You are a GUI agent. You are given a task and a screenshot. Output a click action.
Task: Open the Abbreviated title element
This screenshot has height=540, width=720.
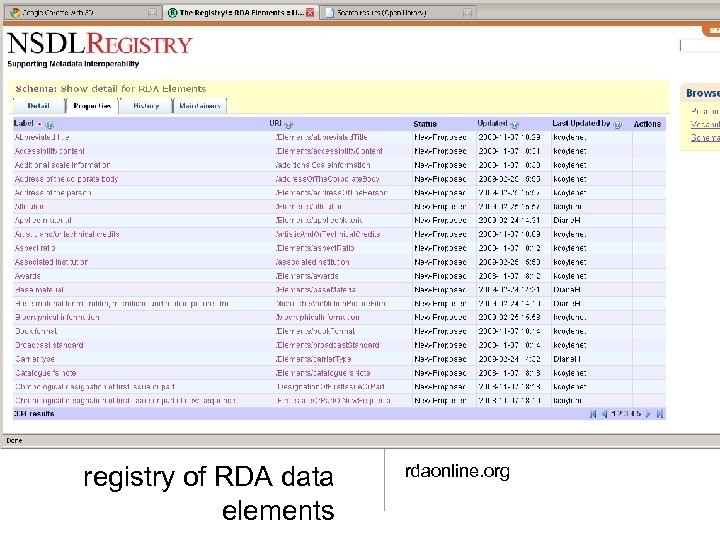click(42, 137)
